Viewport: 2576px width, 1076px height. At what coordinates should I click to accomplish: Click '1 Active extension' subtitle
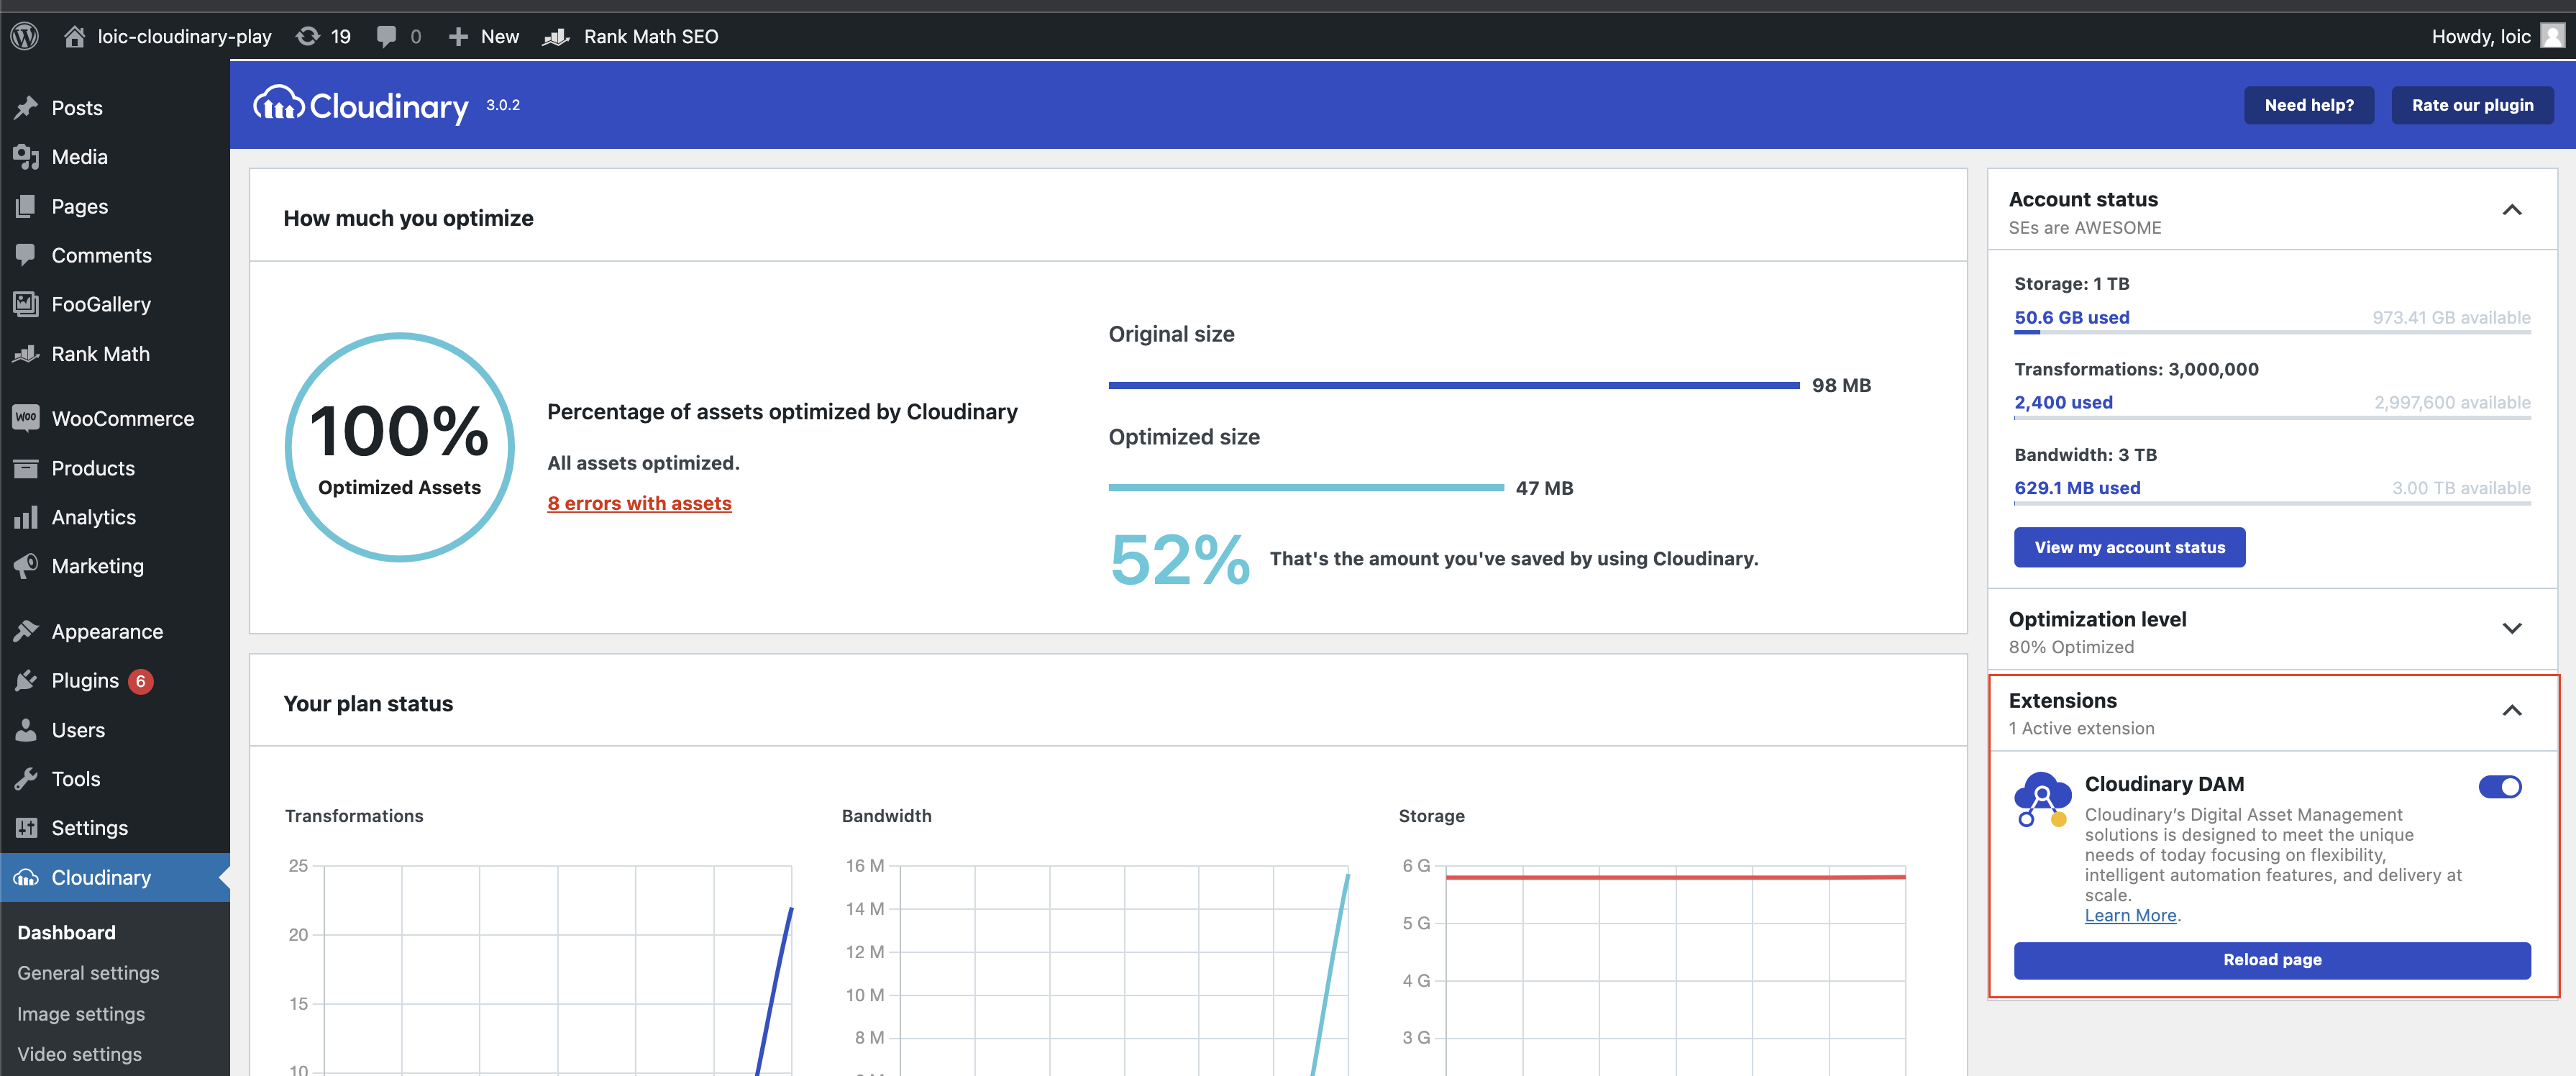[2081, 728]
